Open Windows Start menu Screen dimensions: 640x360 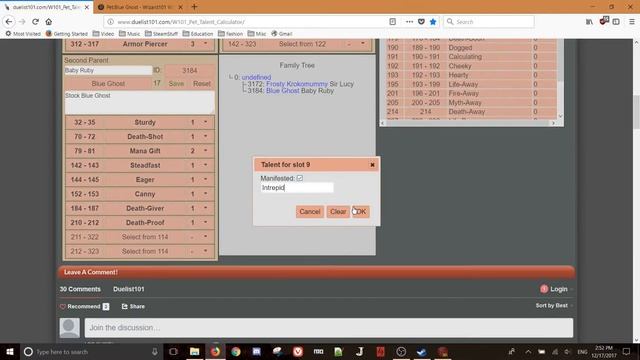pyautogui.click(x=10, y=351)
